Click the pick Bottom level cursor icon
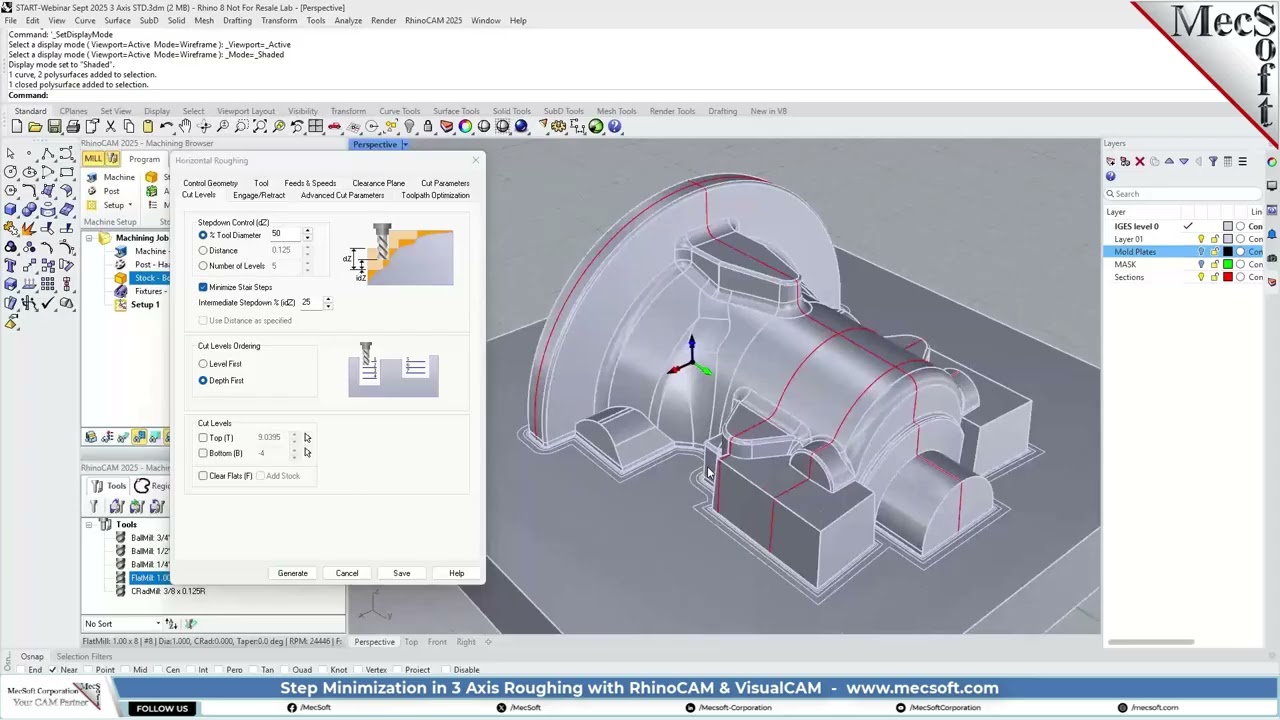Image resolution: width=1280 pixels, height=720 pixels. tap(307, 453)
